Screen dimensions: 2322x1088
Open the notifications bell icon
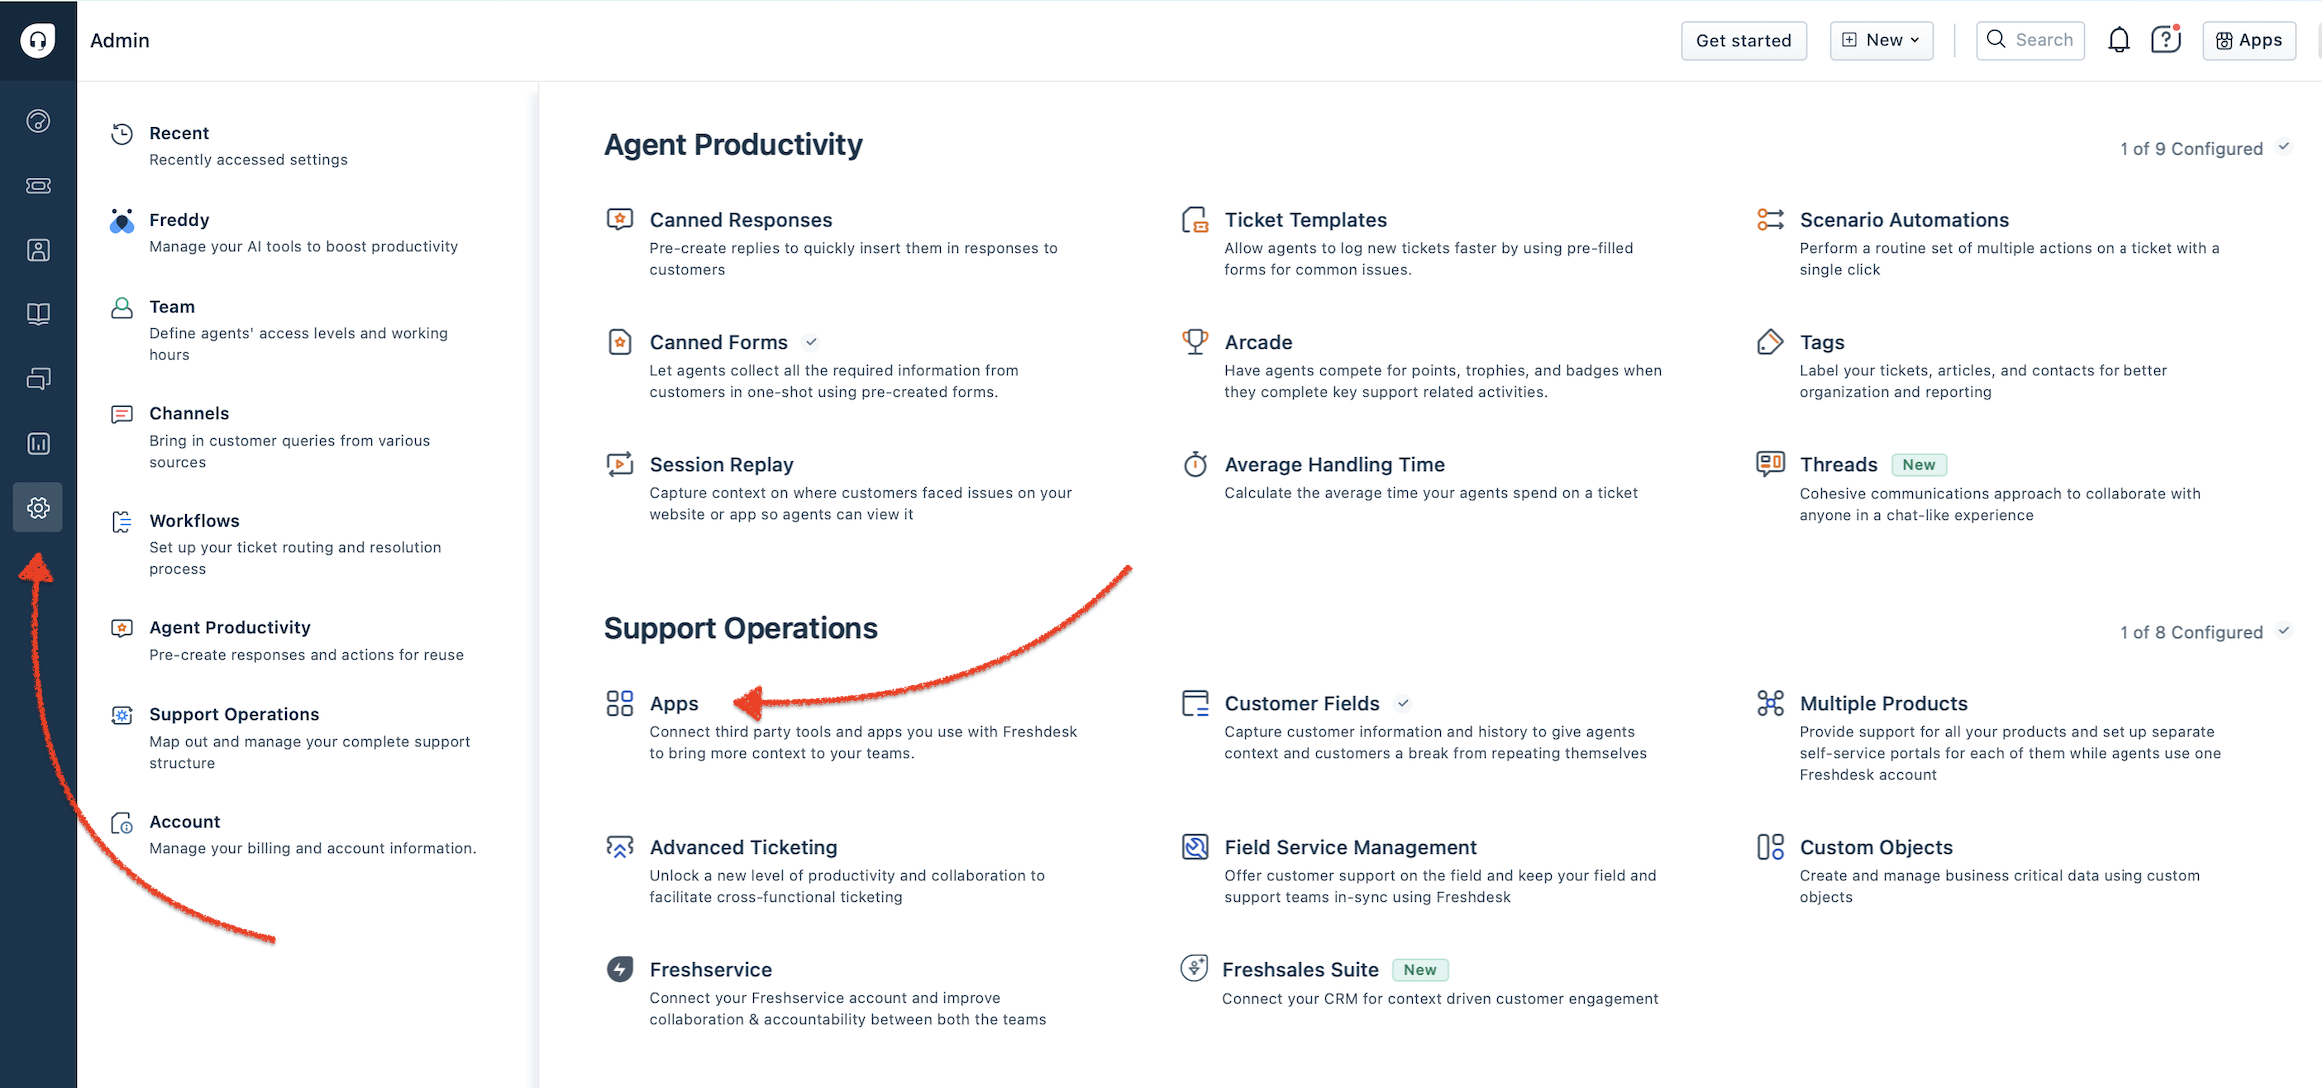tap(2118, 40)
